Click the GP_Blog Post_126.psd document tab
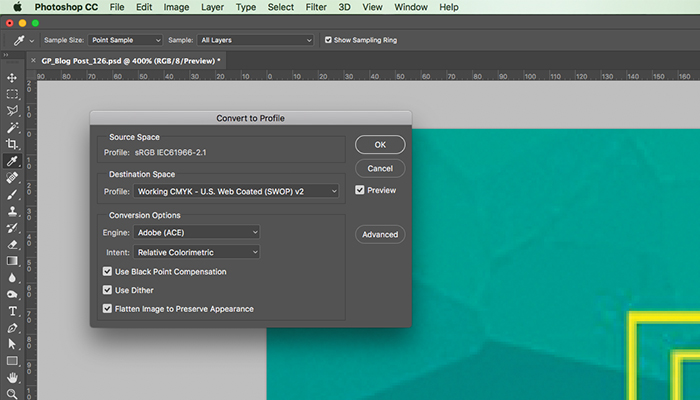This screenshot has width=700, height=400. pos(130,60)
